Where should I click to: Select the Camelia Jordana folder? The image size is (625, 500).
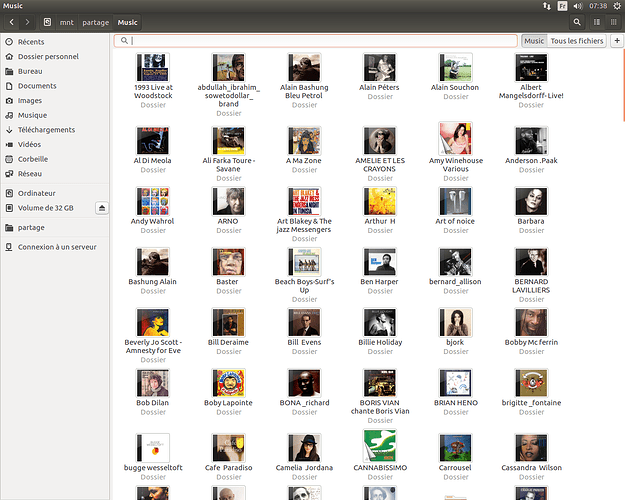304,457
